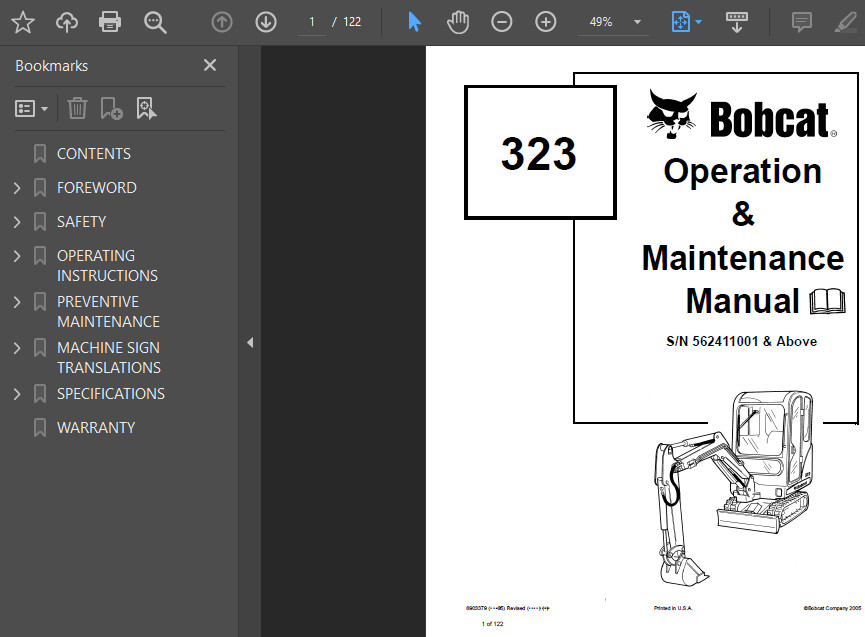Collapse the side panel with the triangle handle
Viewport: 865px width, 637px height.
250,342
